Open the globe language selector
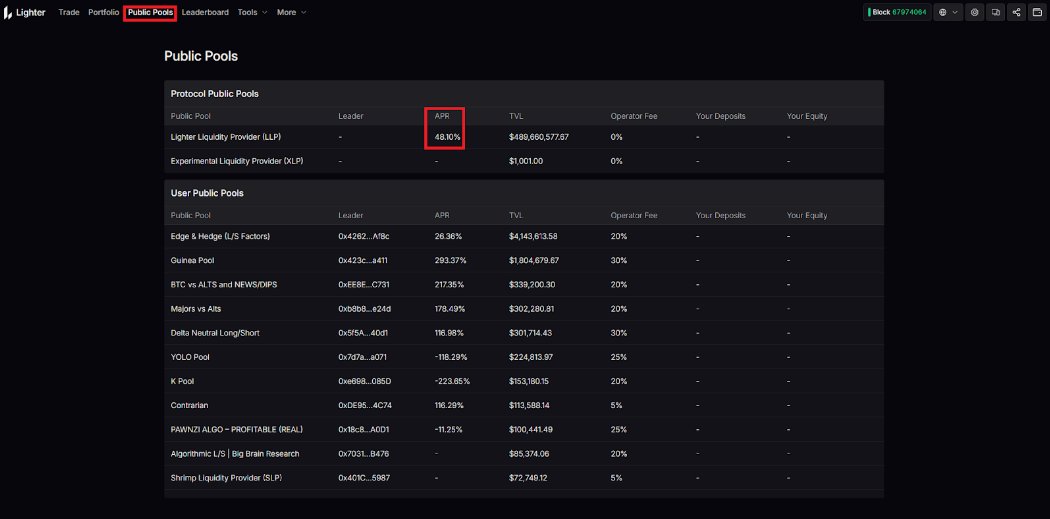The height and width of the screenshot is (519, 1050). coord(948,12)
